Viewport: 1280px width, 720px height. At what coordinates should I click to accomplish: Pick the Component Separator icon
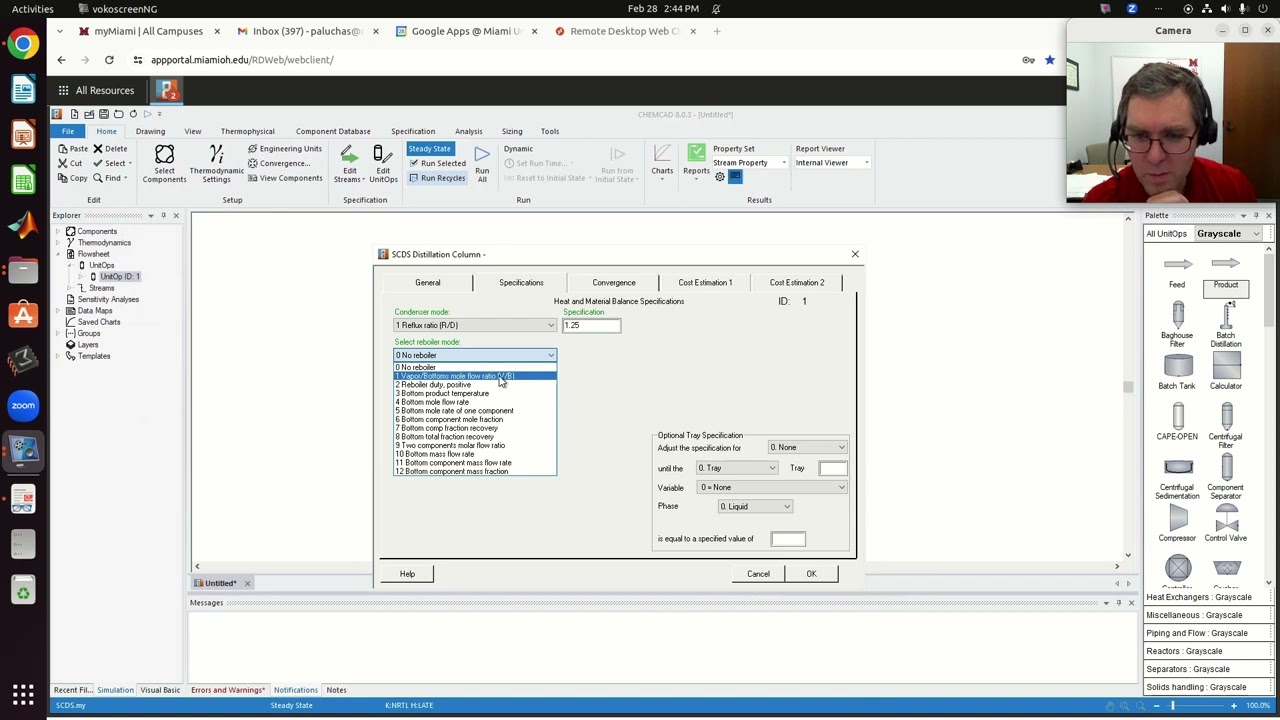pyautogui.click(x=1226, y=467)
